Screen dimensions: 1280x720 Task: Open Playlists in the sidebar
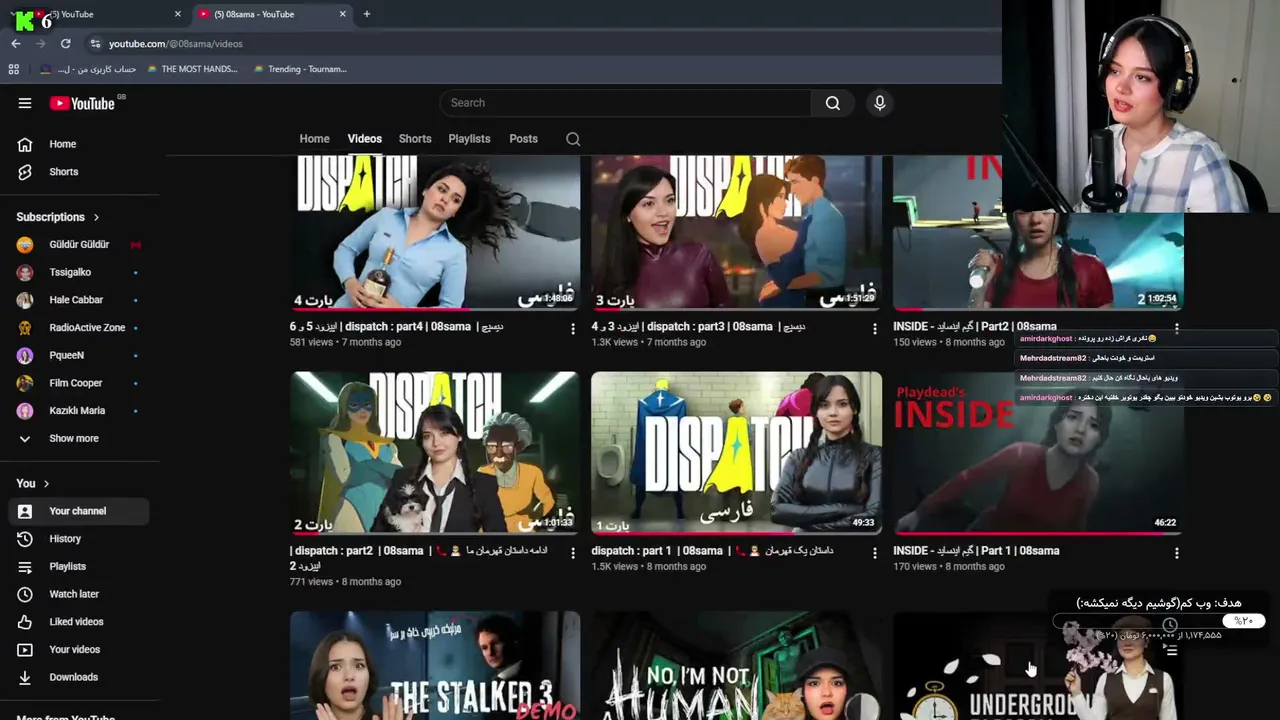click(x=79, y=567)
